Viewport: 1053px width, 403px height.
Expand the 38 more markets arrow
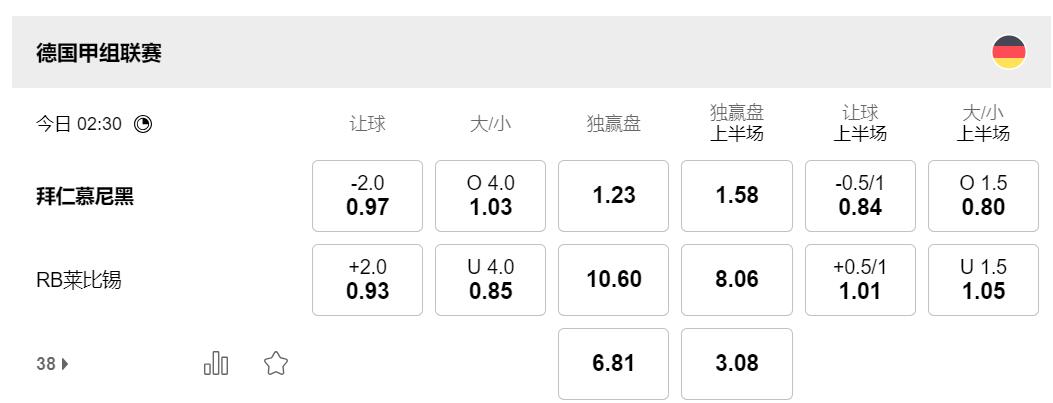[53, 364]
